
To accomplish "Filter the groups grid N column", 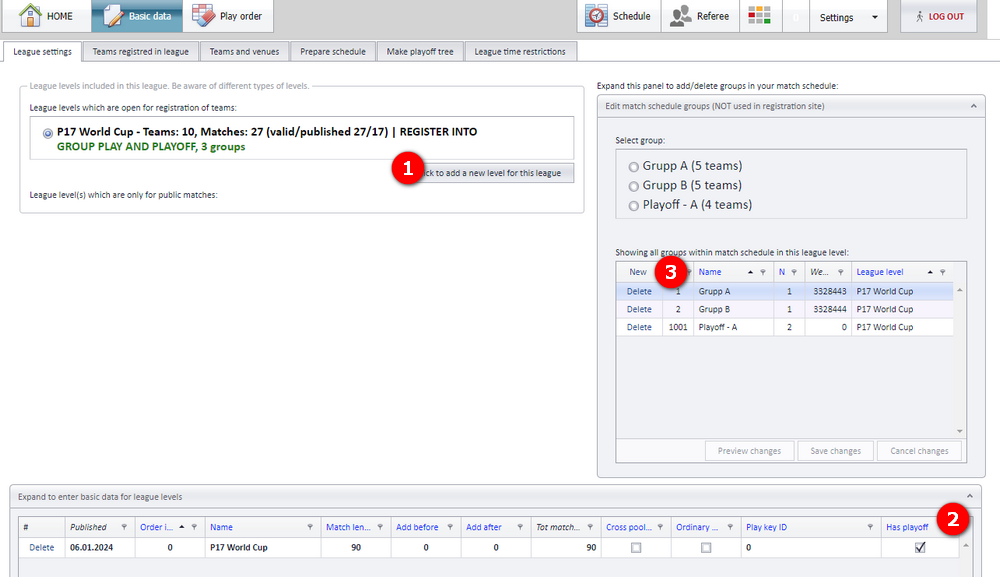I will [794, 272].
